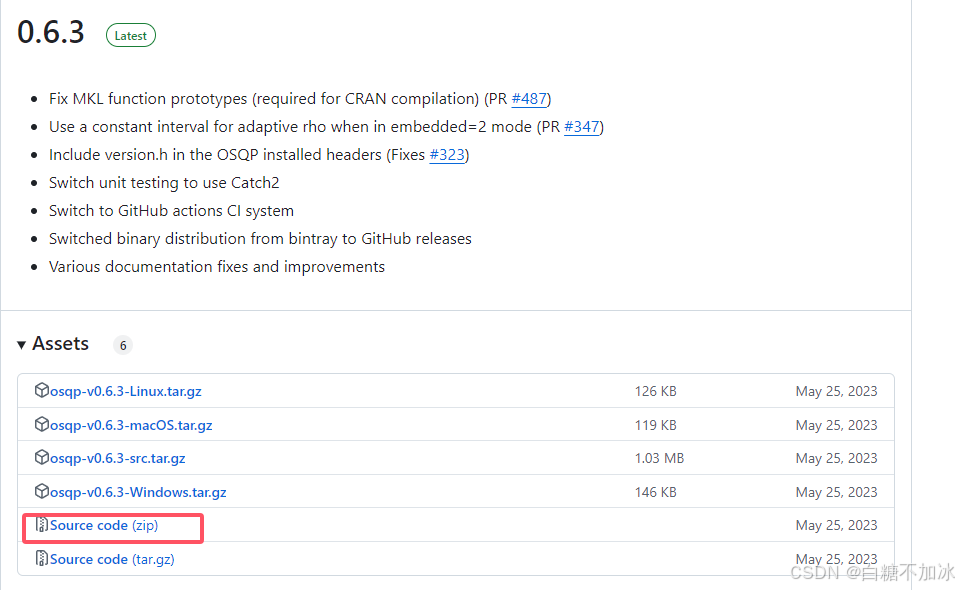
Task: Click the zip file icon beside Source code (tar.gz)
Action: (x=42, y=558)
